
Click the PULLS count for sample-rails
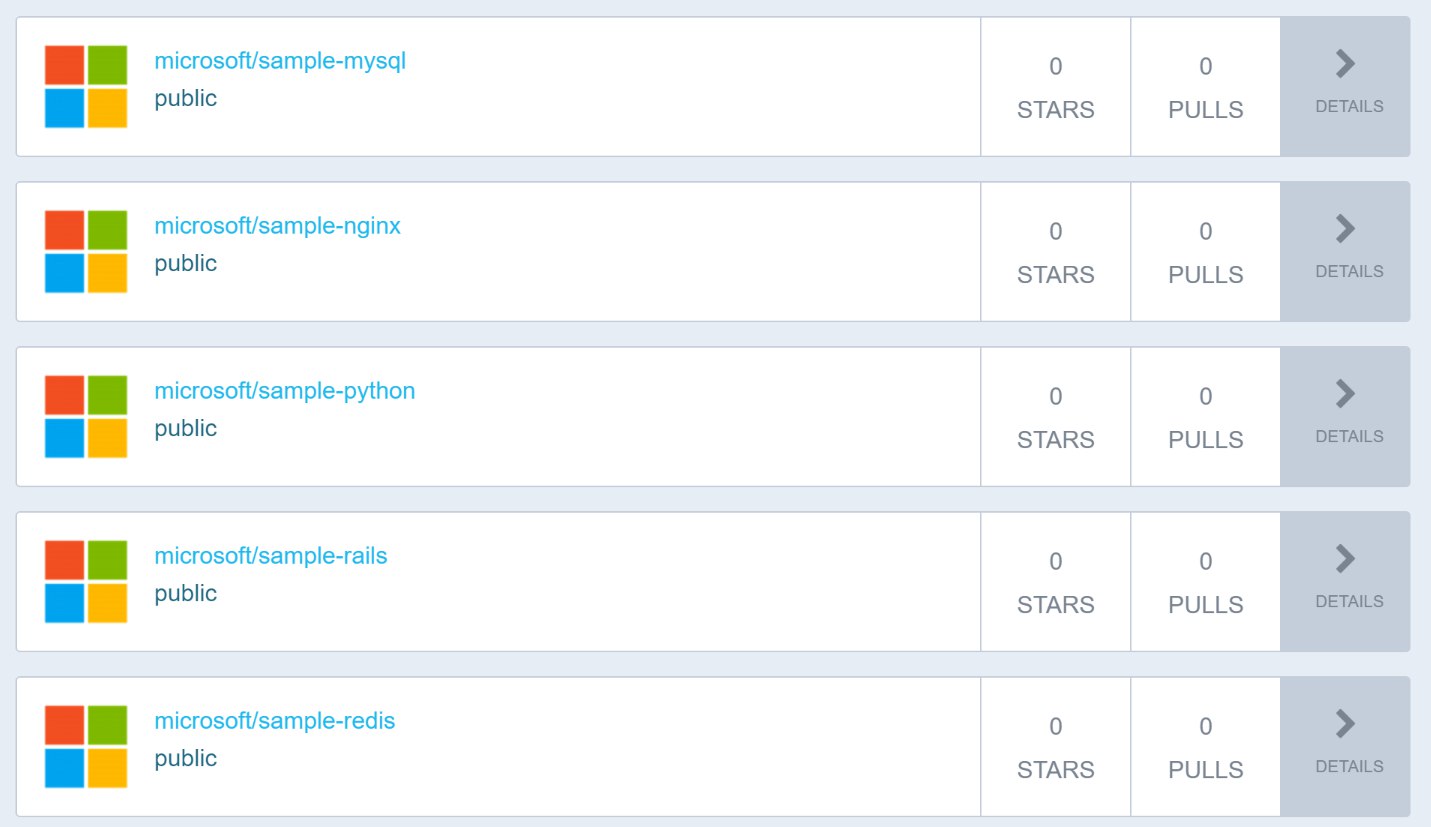(x=1206, y=562)
